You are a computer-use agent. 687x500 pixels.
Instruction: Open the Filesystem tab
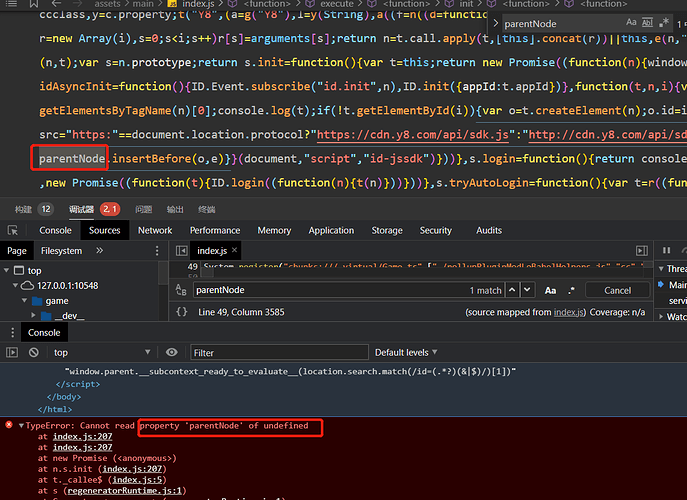tap(61, 251)
